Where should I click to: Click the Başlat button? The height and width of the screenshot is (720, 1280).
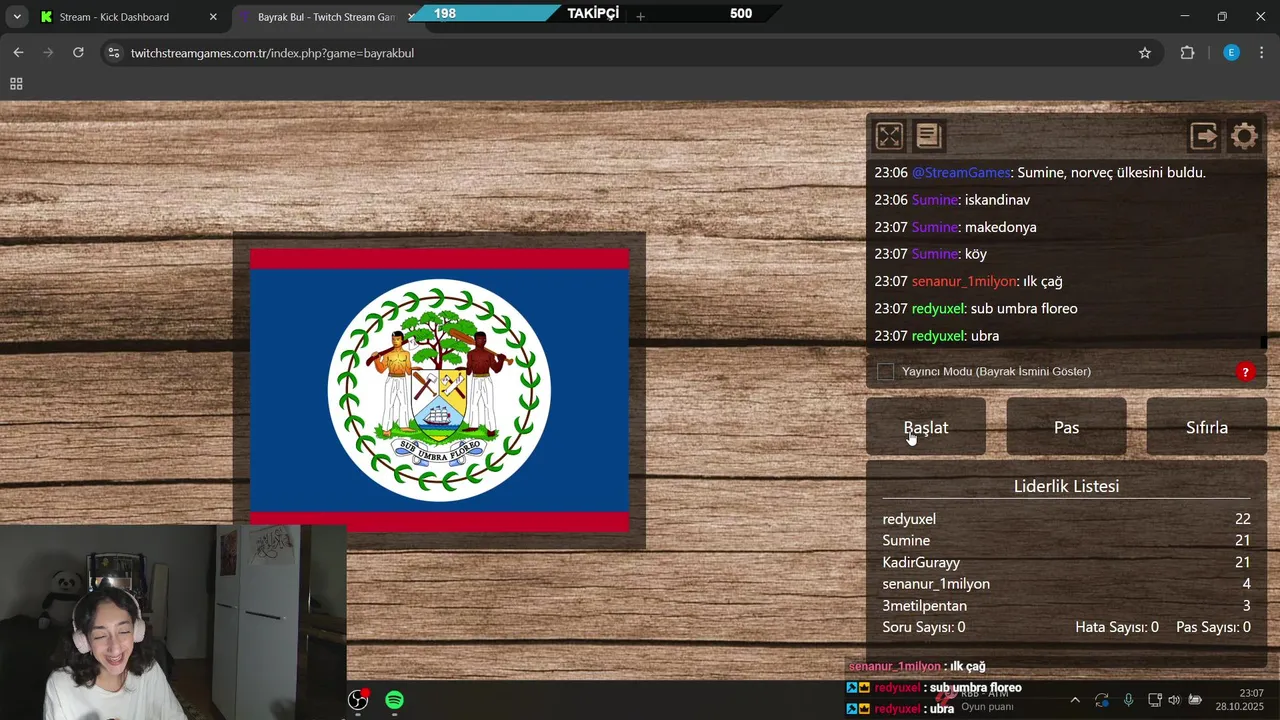926,427
